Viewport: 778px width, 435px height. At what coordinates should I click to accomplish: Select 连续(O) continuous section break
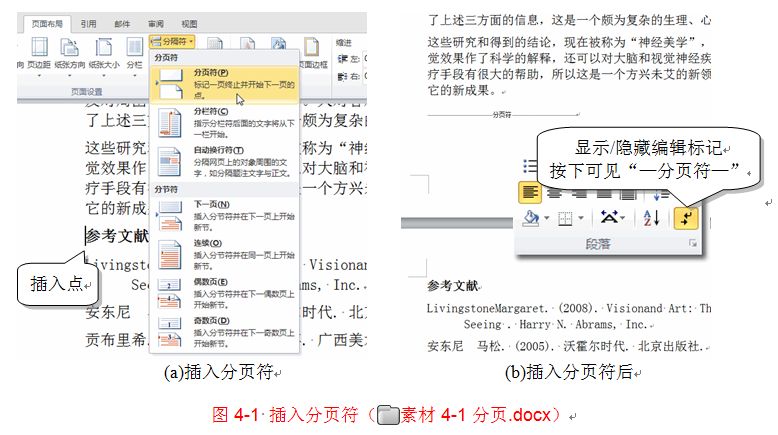224,254
